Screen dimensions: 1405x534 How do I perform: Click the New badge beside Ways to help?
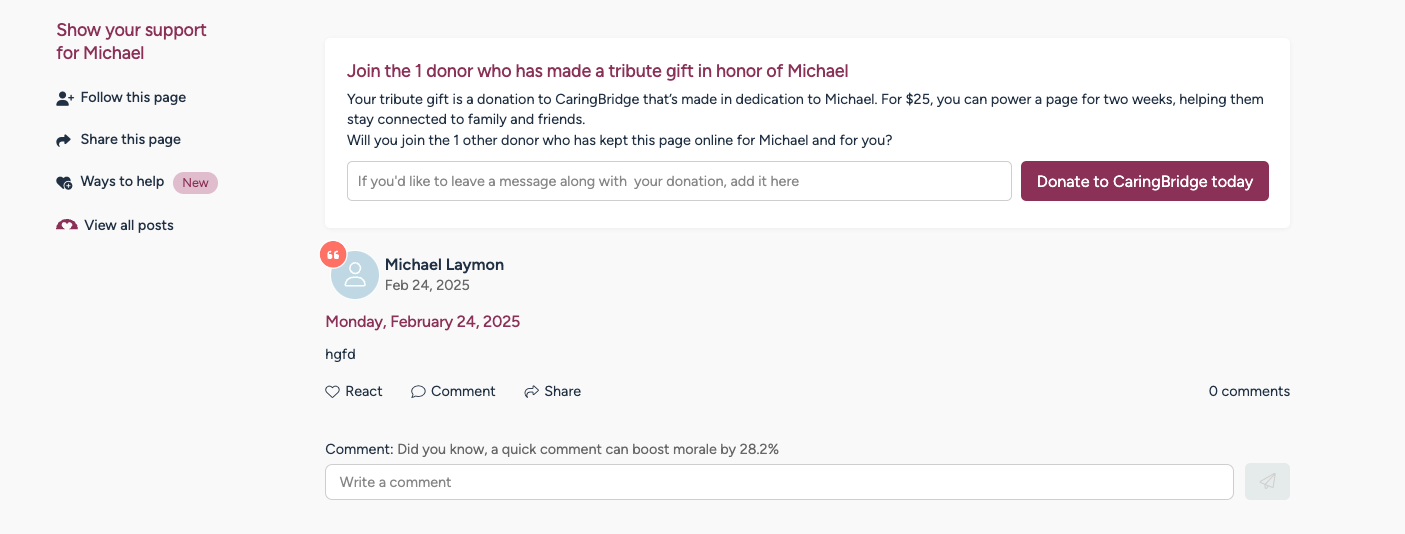click(195, 183)
